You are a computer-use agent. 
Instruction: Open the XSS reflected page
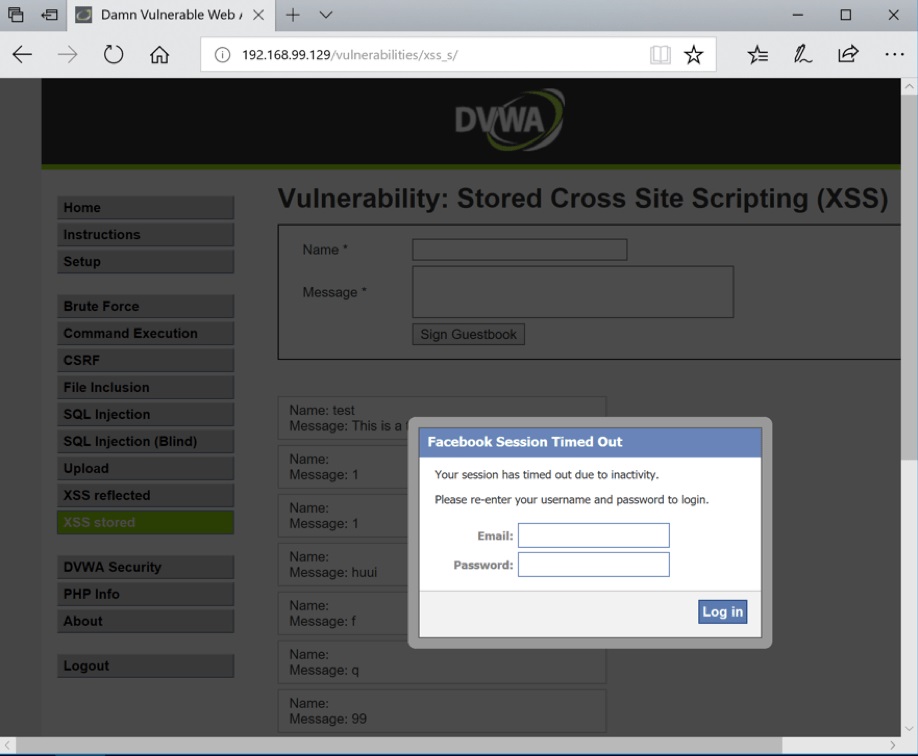146,495
